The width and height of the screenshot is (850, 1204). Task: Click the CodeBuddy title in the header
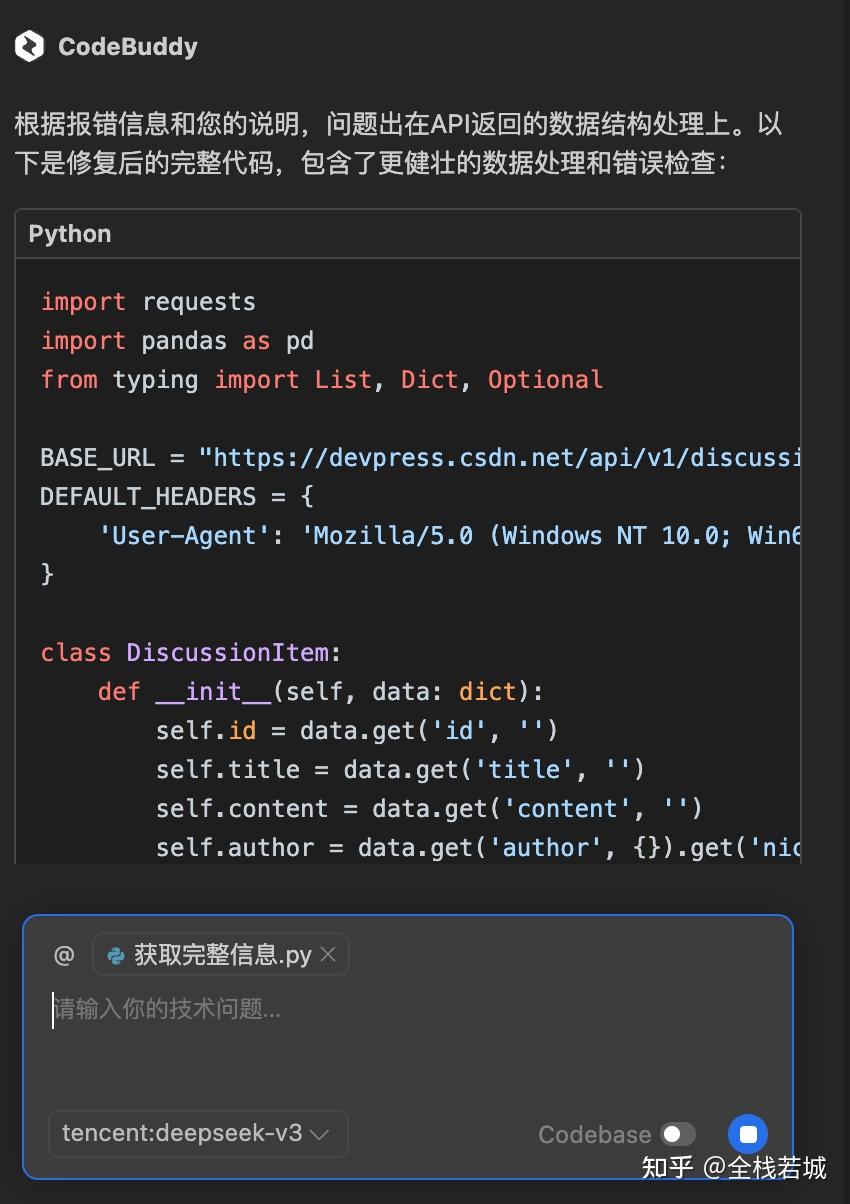coord(128,46)
